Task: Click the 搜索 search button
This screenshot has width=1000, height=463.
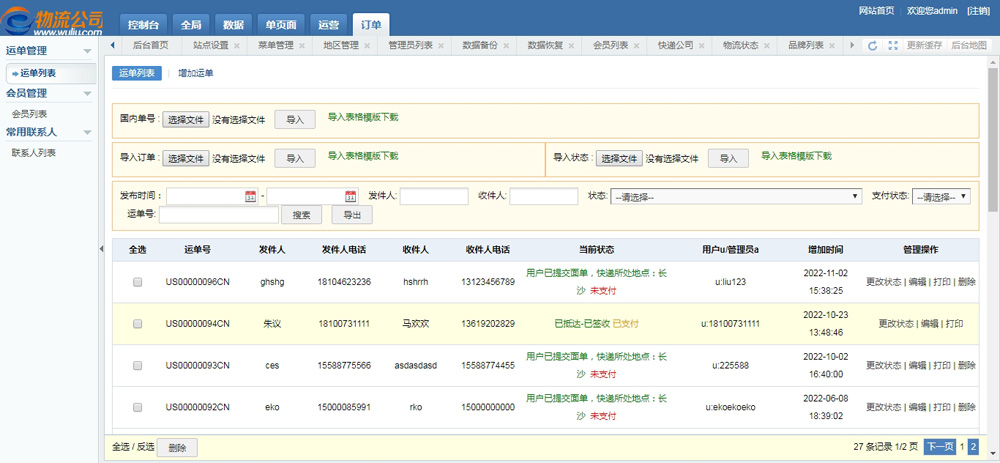Action: coord(301,215)
